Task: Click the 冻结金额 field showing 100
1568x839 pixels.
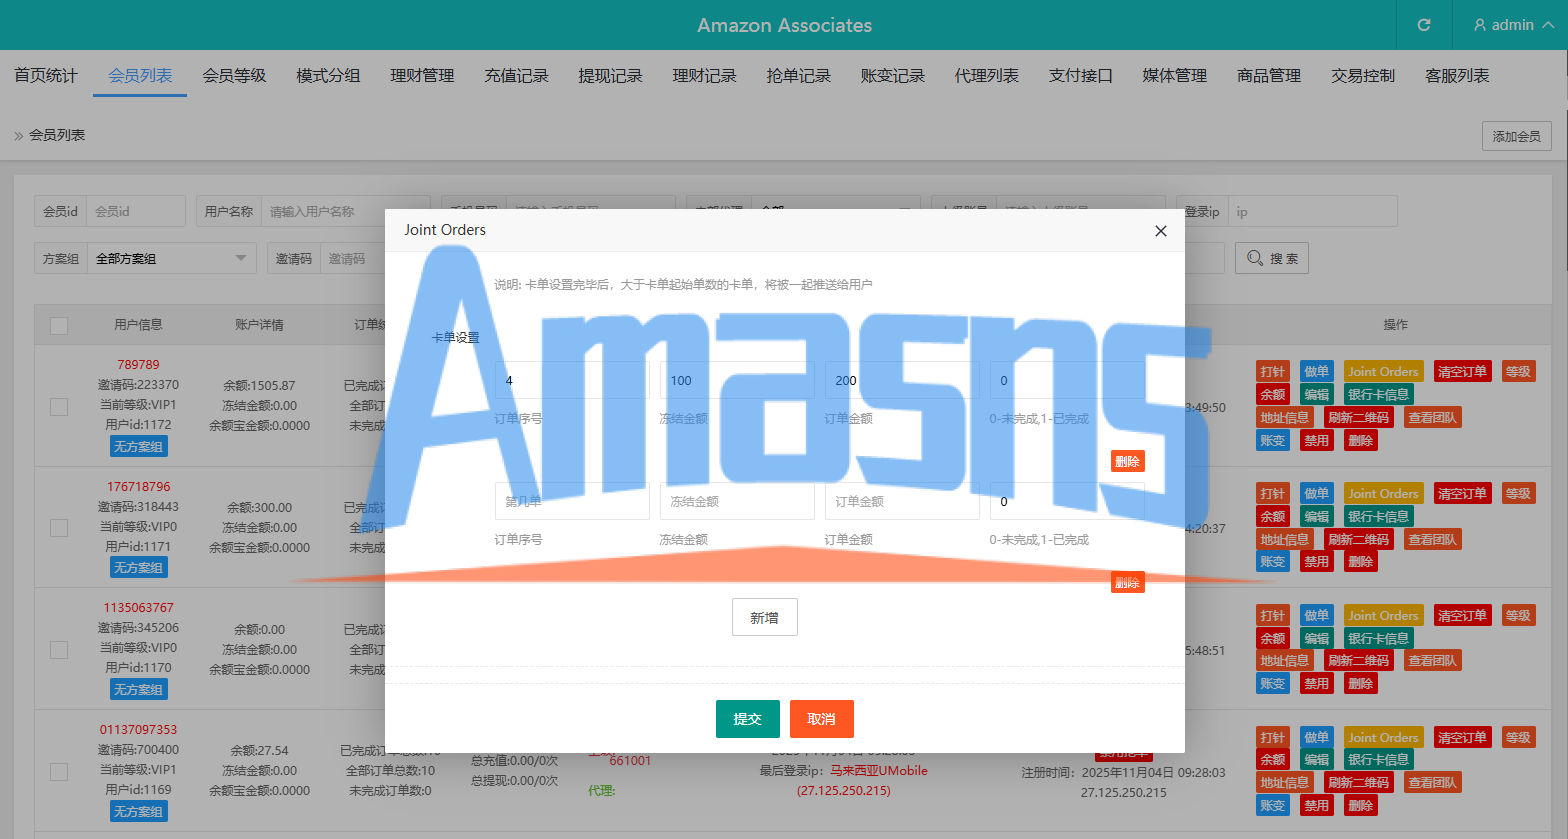Action: coord(737,380)
